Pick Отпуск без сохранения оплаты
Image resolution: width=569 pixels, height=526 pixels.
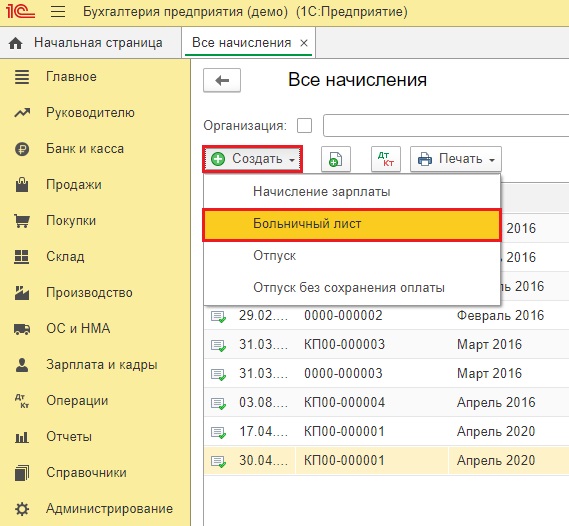click(352, 288)
